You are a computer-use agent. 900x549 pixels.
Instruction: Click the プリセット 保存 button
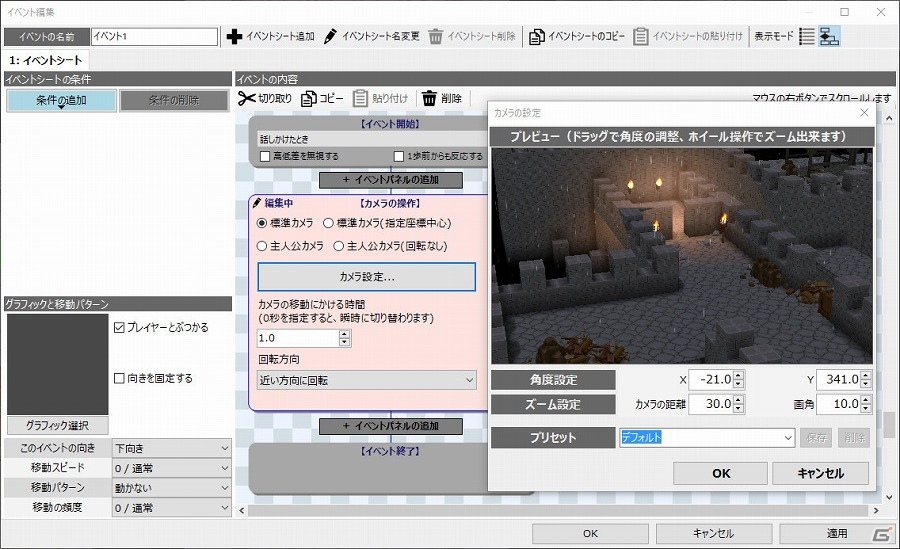coord(816,438)
